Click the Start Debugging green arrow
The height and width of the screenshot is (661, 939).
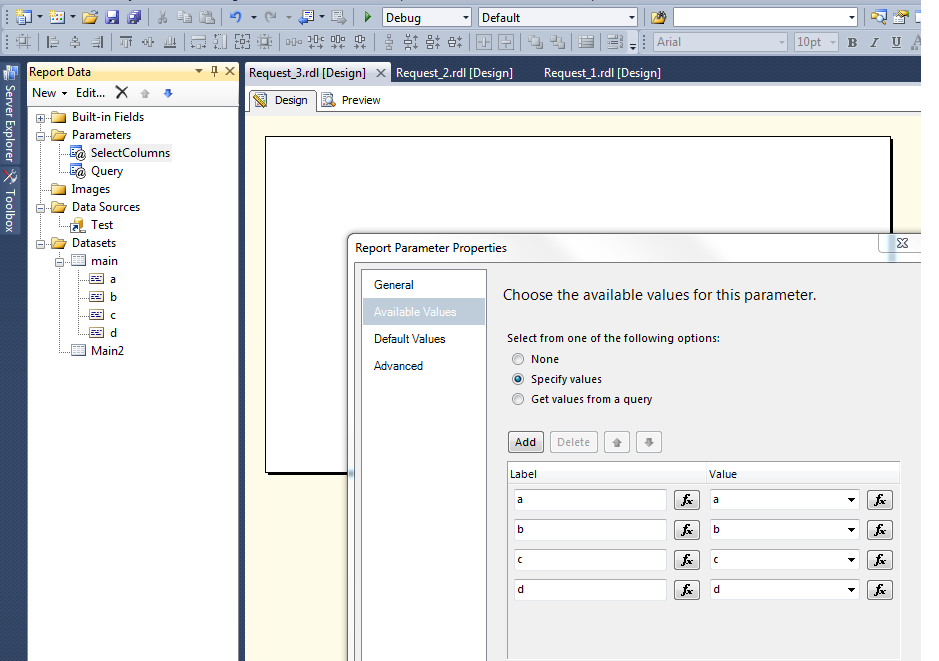pyautogui.click(x=367, y=17)
